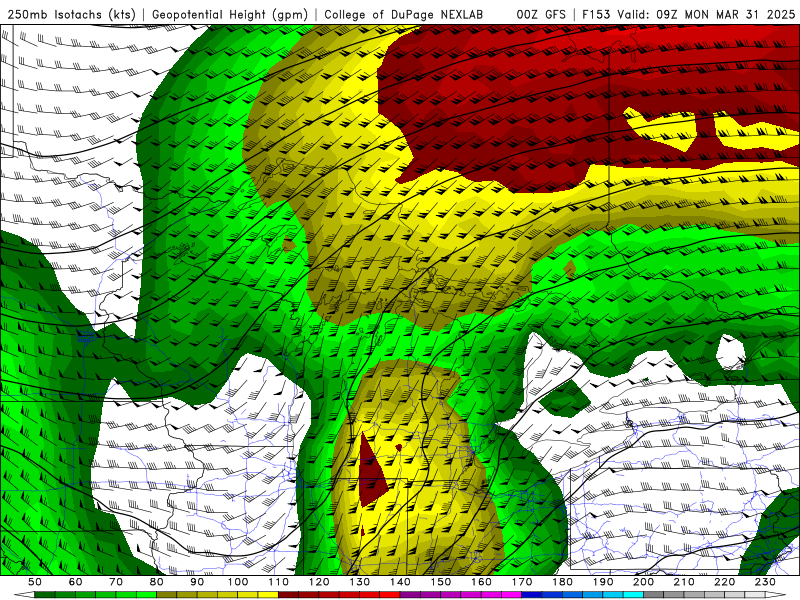This screenshot has height=600, width=800.
Task: Click the 130 scale label
Action: point(360,582)
